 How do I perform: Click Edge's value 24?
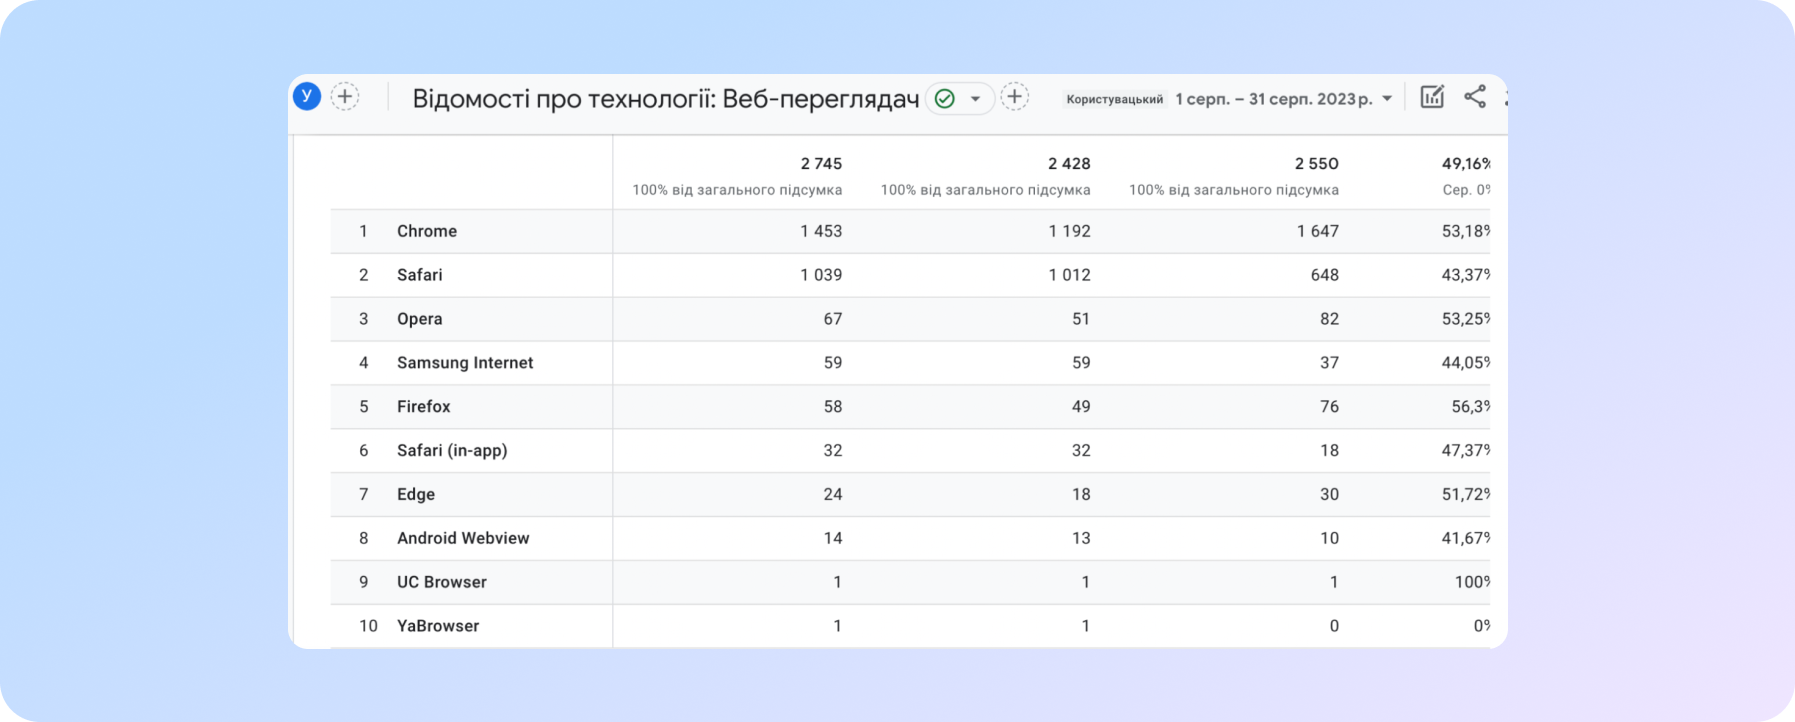(833, 494)
